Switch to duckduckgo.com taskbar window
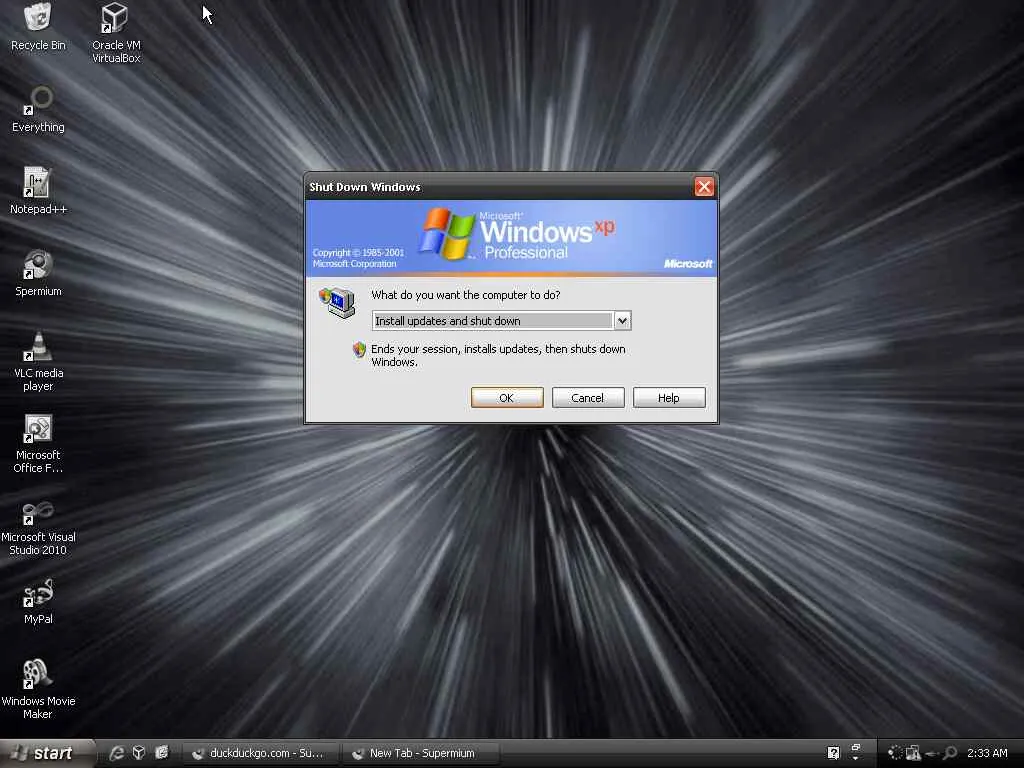Viewport: 1024px width, 768px height. [x=261, y=753]
